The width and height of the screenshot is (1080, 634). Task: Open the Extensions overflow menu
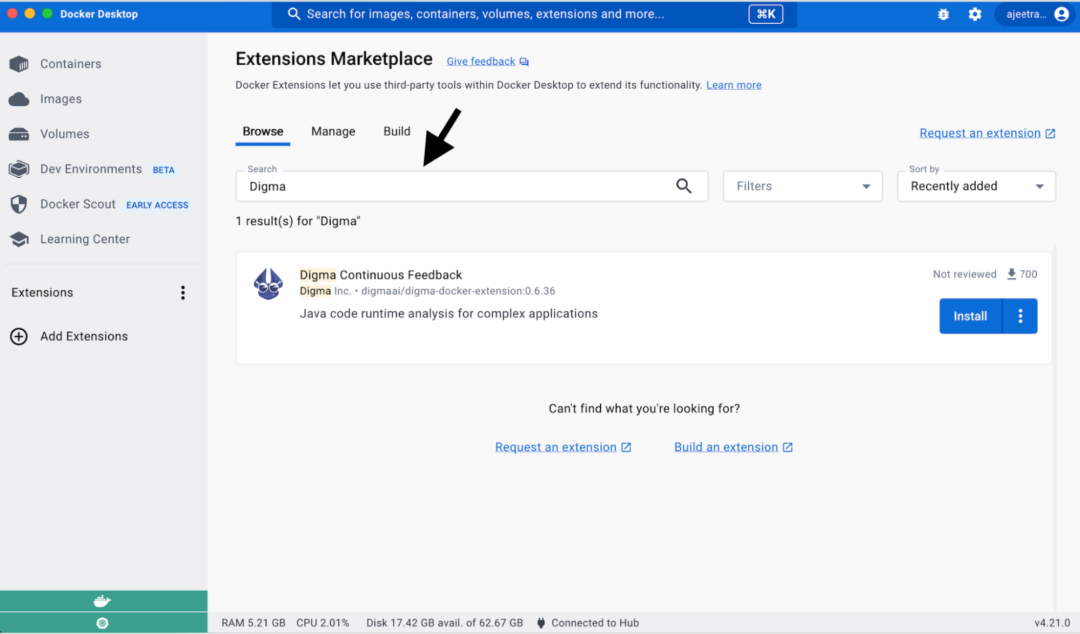click(x=183, y=292)
